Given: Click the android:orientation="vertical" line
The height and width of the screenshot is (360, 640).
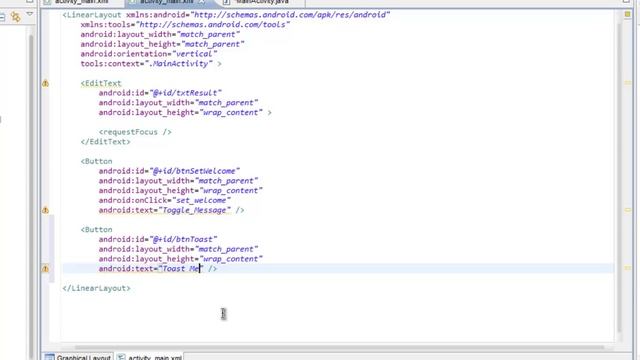Looking at the screenshot, I should 149,54.
